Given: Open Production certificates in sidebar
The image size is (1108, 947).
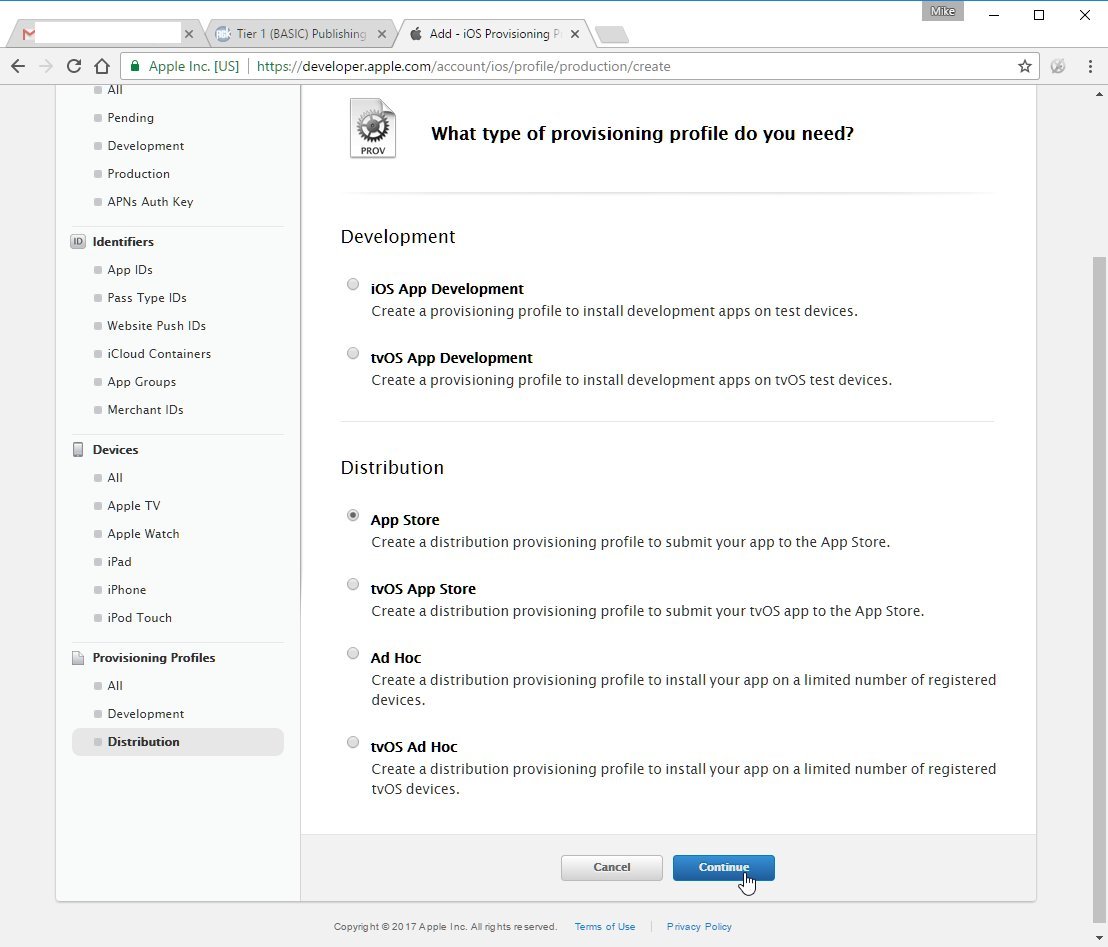Looking at the screenshot, I should (x=138, y=174).
